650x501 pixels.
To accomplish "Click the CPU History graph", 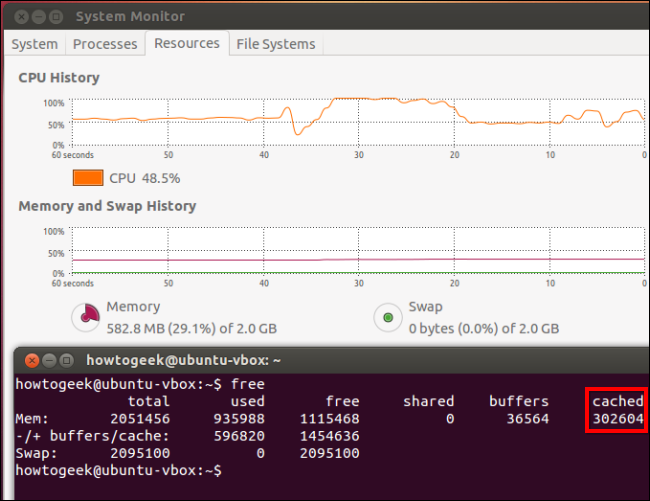I will coord(358,123).
